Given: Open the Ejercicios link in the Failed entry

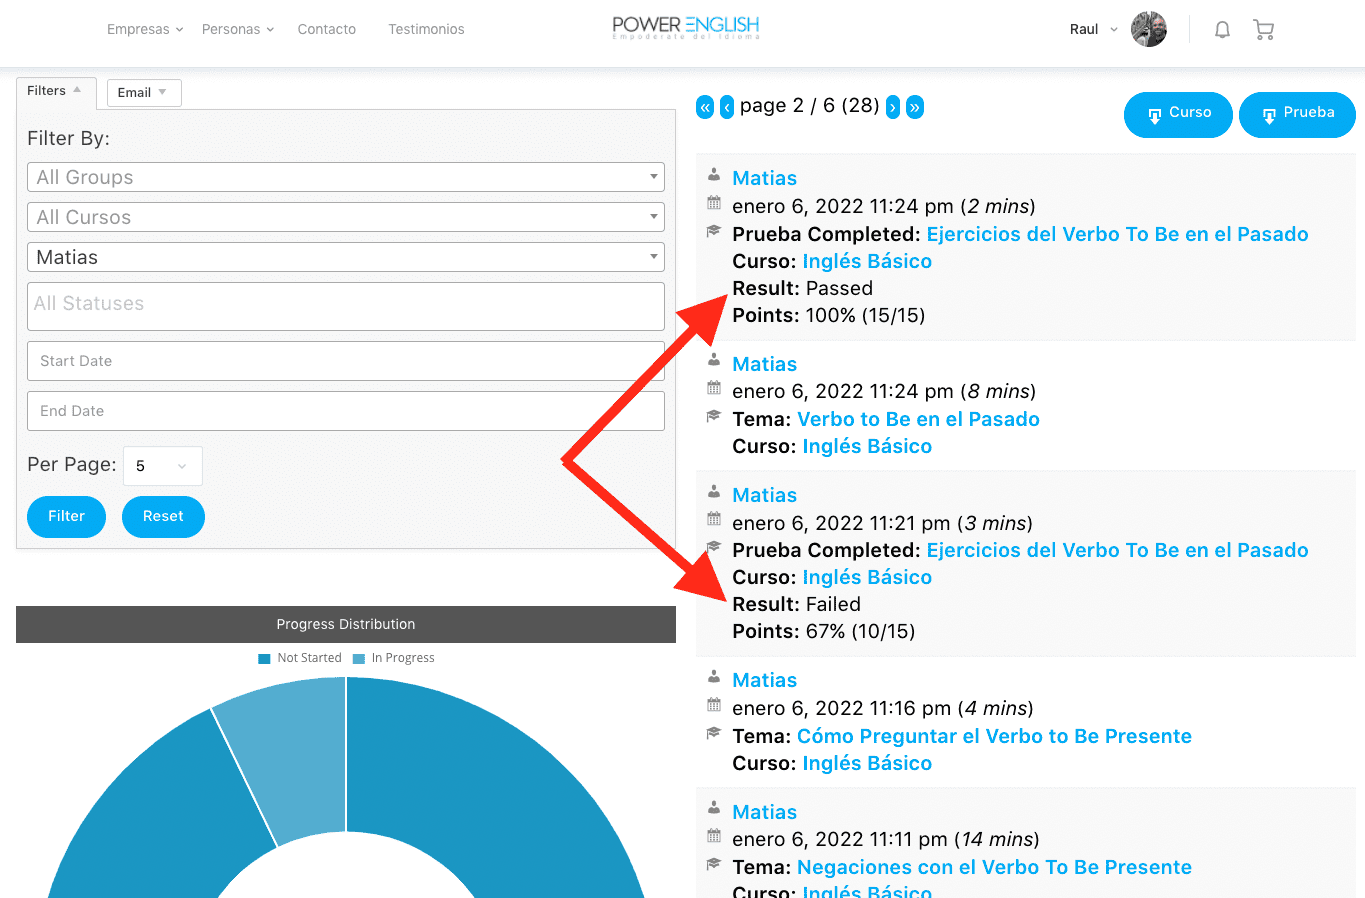Looking at the screenshot, I should 1117,550.
